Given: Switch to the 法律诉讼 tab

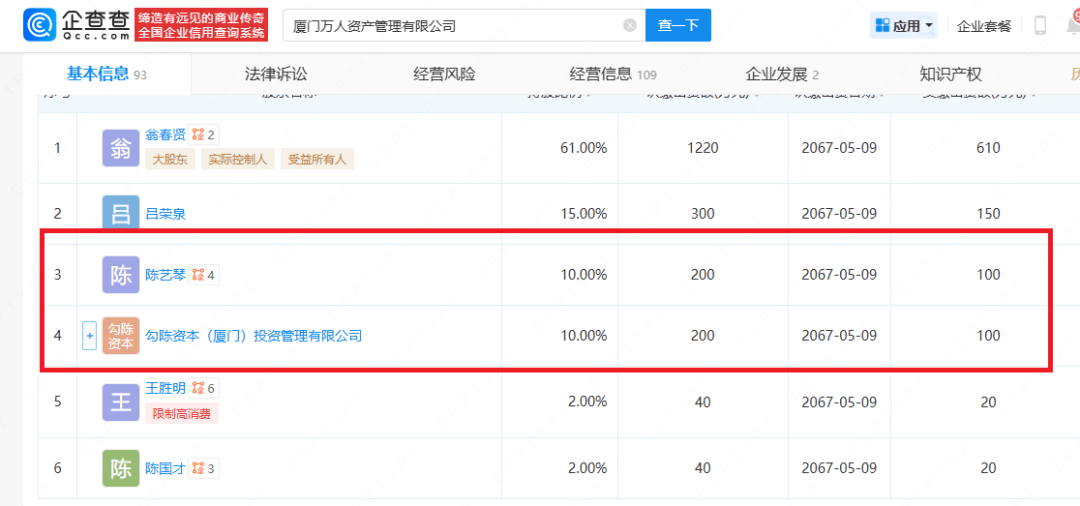Looking at the screenshot, I should click(276, 74).
